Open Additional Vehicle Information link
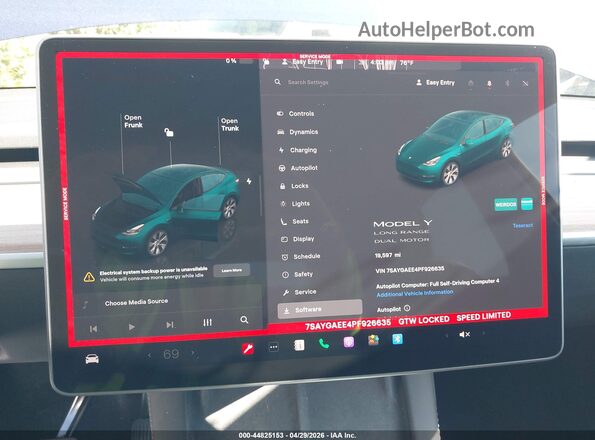Image resolution: width=595 pixels, height=440 pixels. tap(415, 293)
